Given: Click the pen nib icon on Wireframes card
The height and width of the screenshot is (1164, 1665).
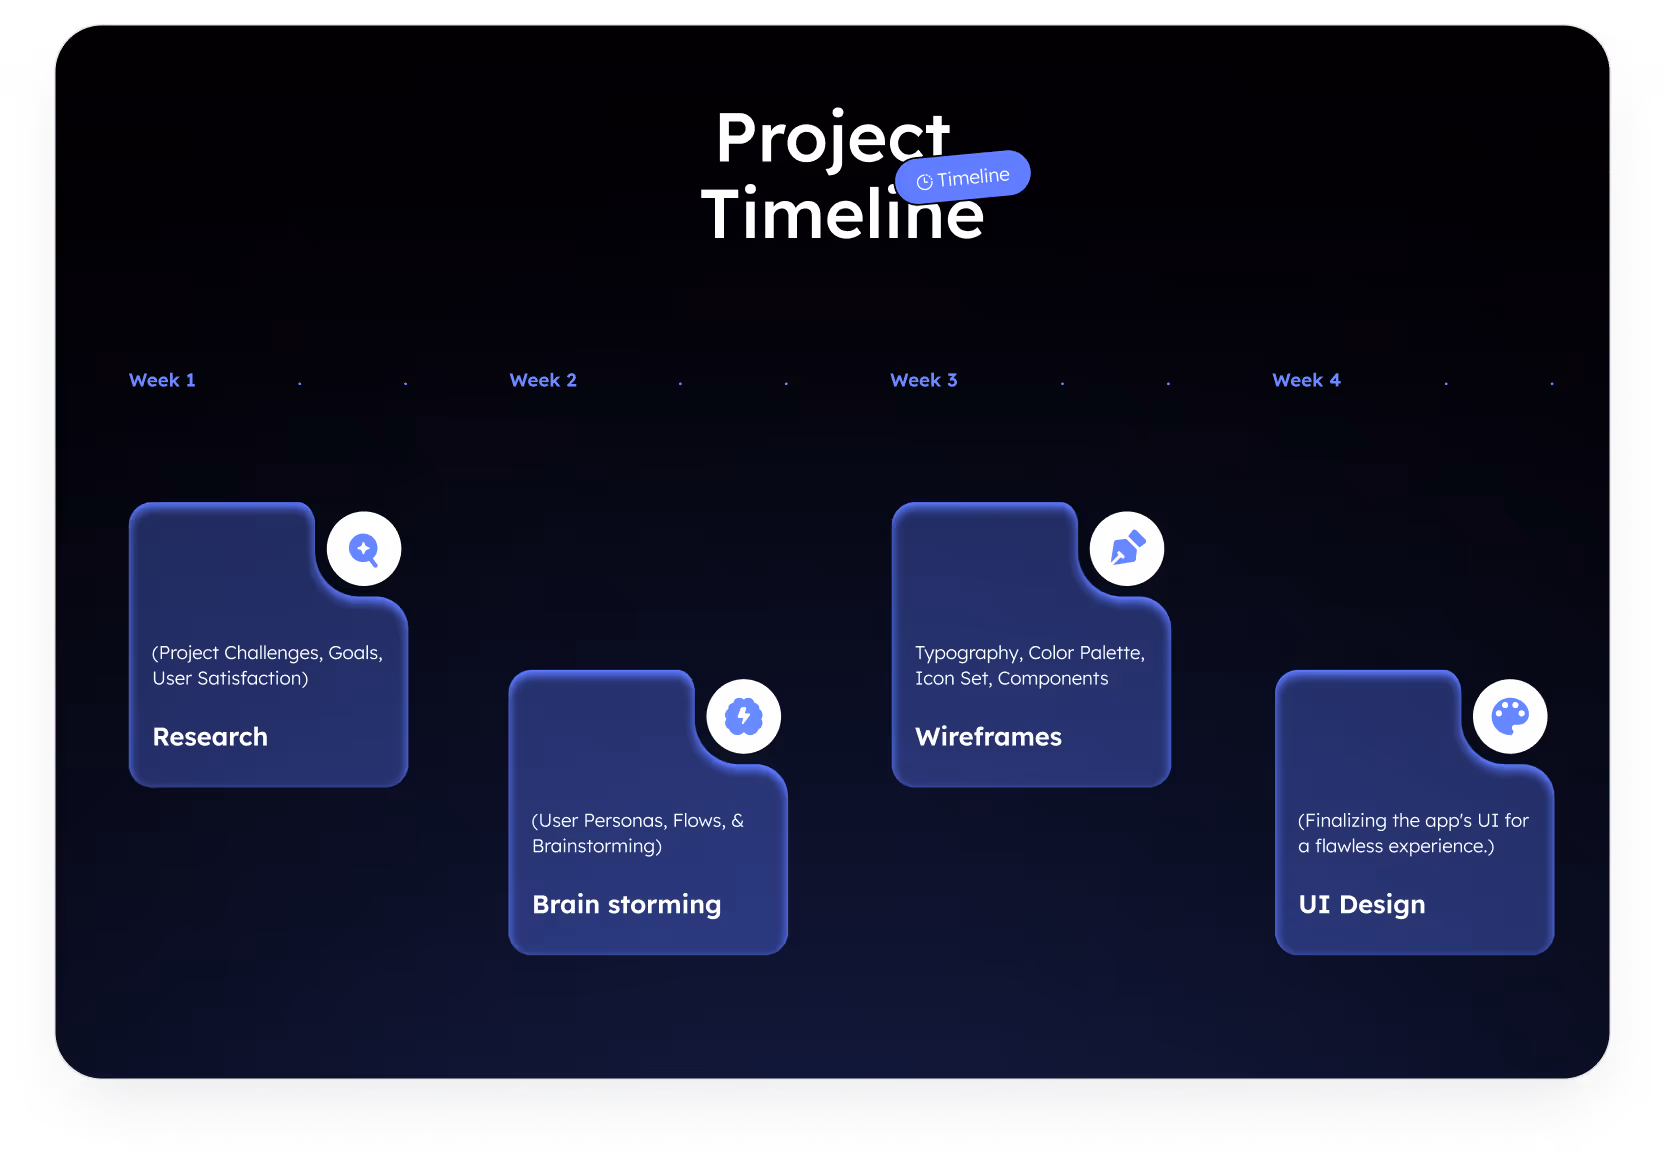Looking at the screenshot, I should click(x=1127, y=549).
